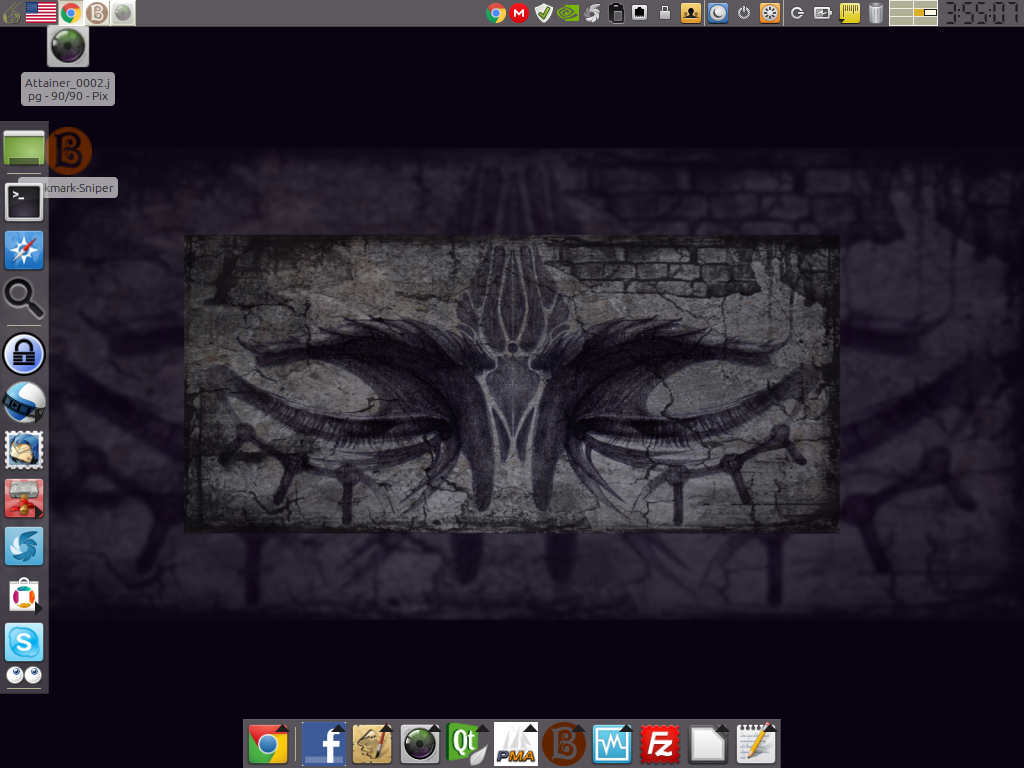Click the Chrome tray icon in the top panel
The image size is (1024, 768).
[496, 12]
